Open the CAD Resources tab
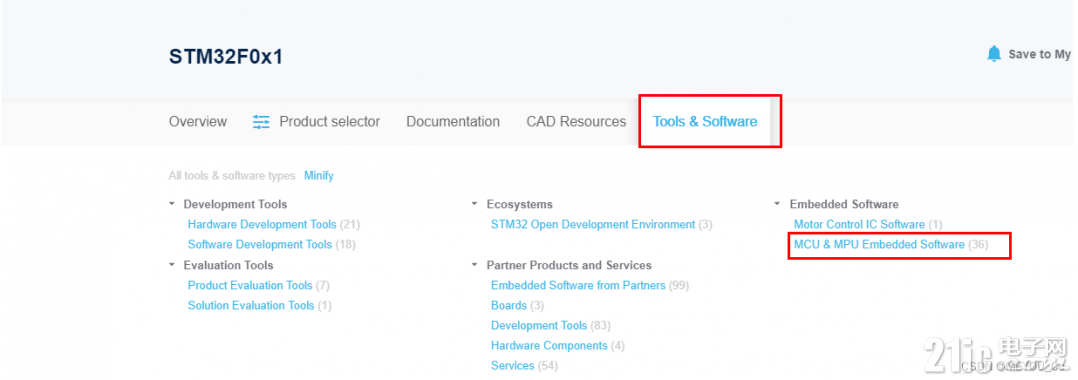The image size is (1078, 380). pyautogui.click(x=576, y=122)
